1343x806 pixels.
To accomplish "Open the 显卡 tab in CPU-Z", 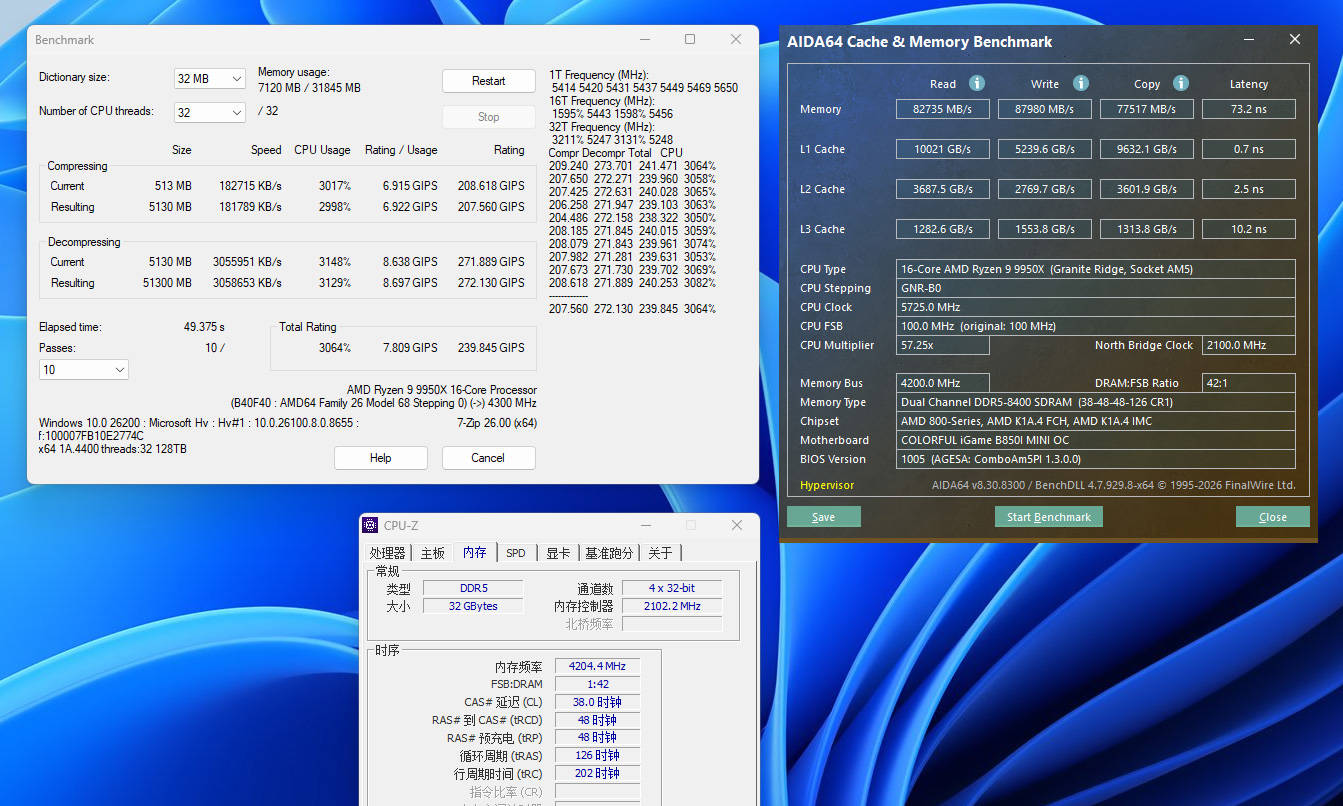I will pyautogui.click(x=559, y=553).
